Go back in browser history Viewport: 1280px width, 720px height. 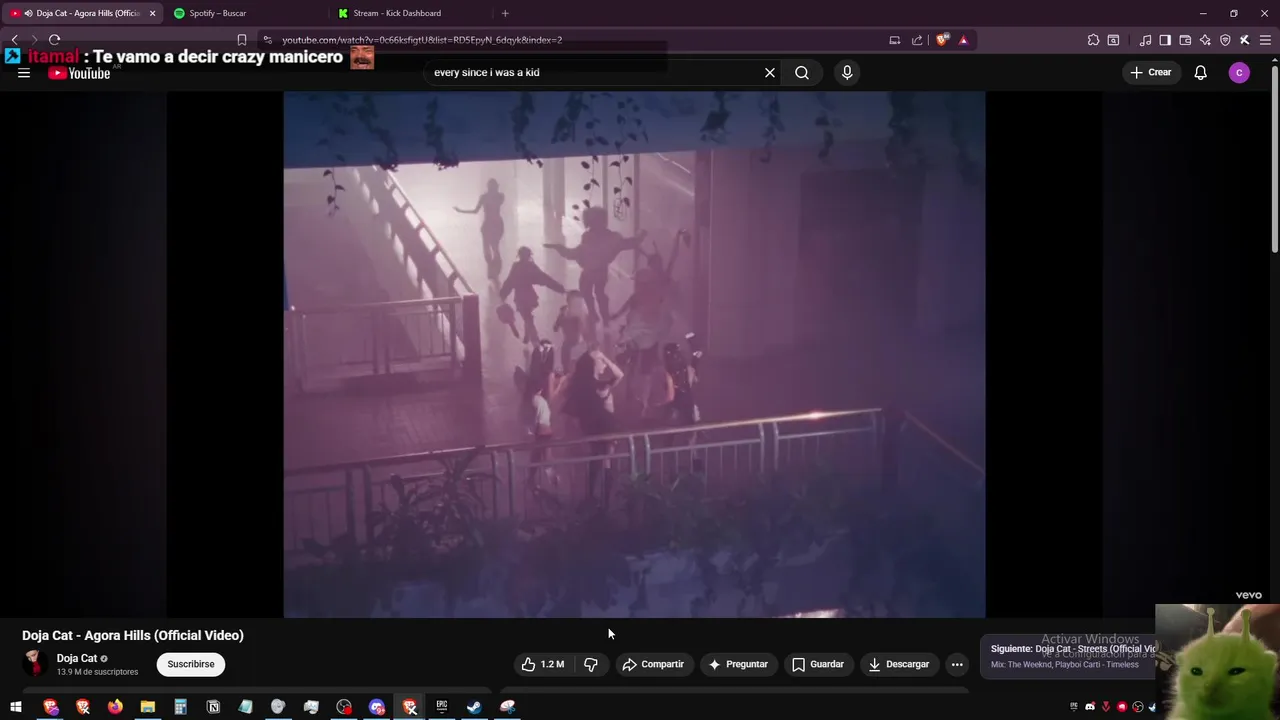click(x=14, y=40)
